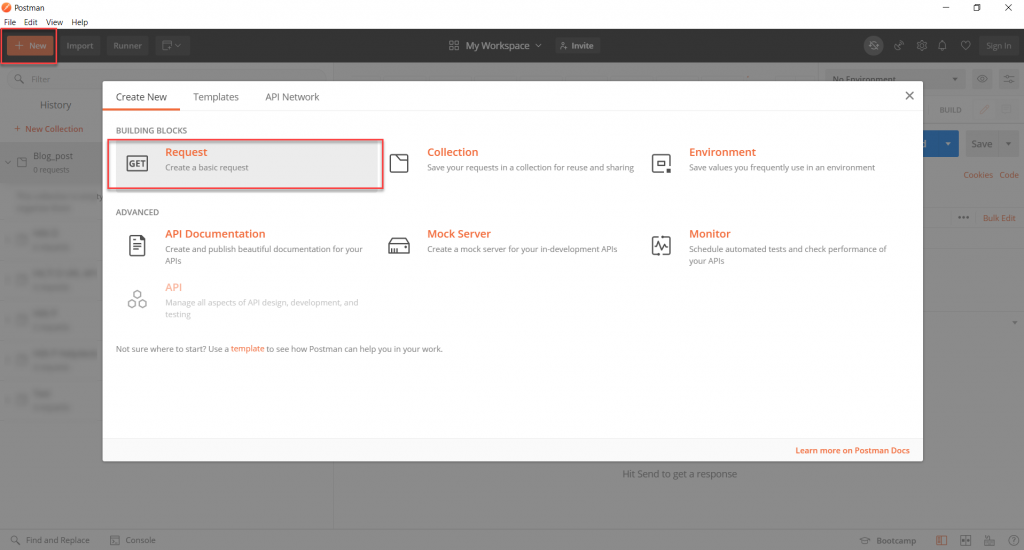Viewport: 1024px width, 550px height.
Task: Click the help question mark icon
Action: tap(1013, 541)
